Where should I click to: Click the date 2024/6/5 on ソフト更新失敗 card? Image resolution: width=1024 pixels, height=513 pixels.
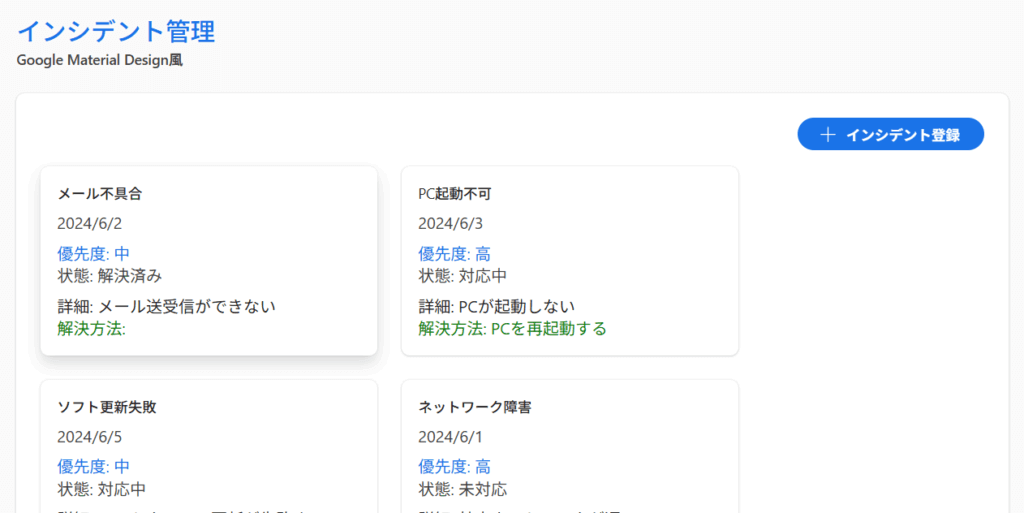[89, 437]
